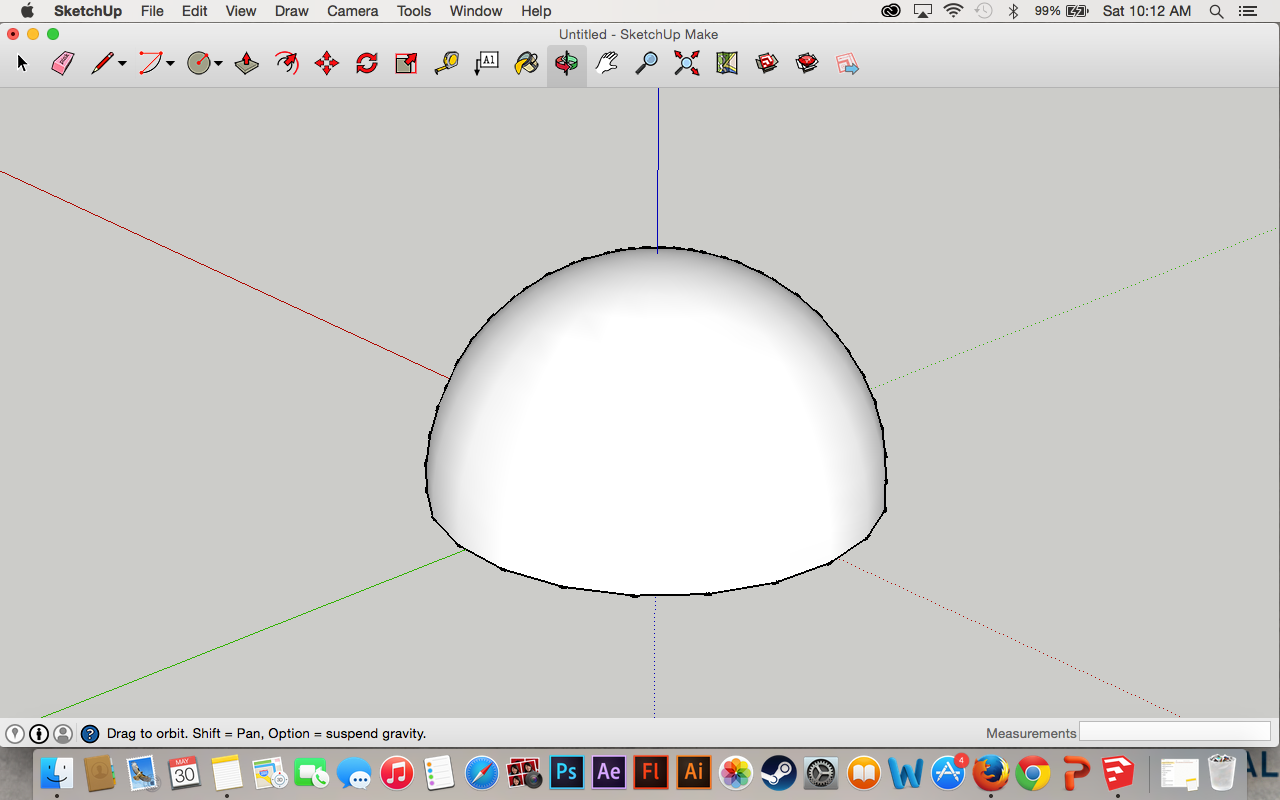This screenshot has width=1280, height=800.
Task: Grab the Tape Measure tool
Action: pyautogui.click(x=445, y=62)
